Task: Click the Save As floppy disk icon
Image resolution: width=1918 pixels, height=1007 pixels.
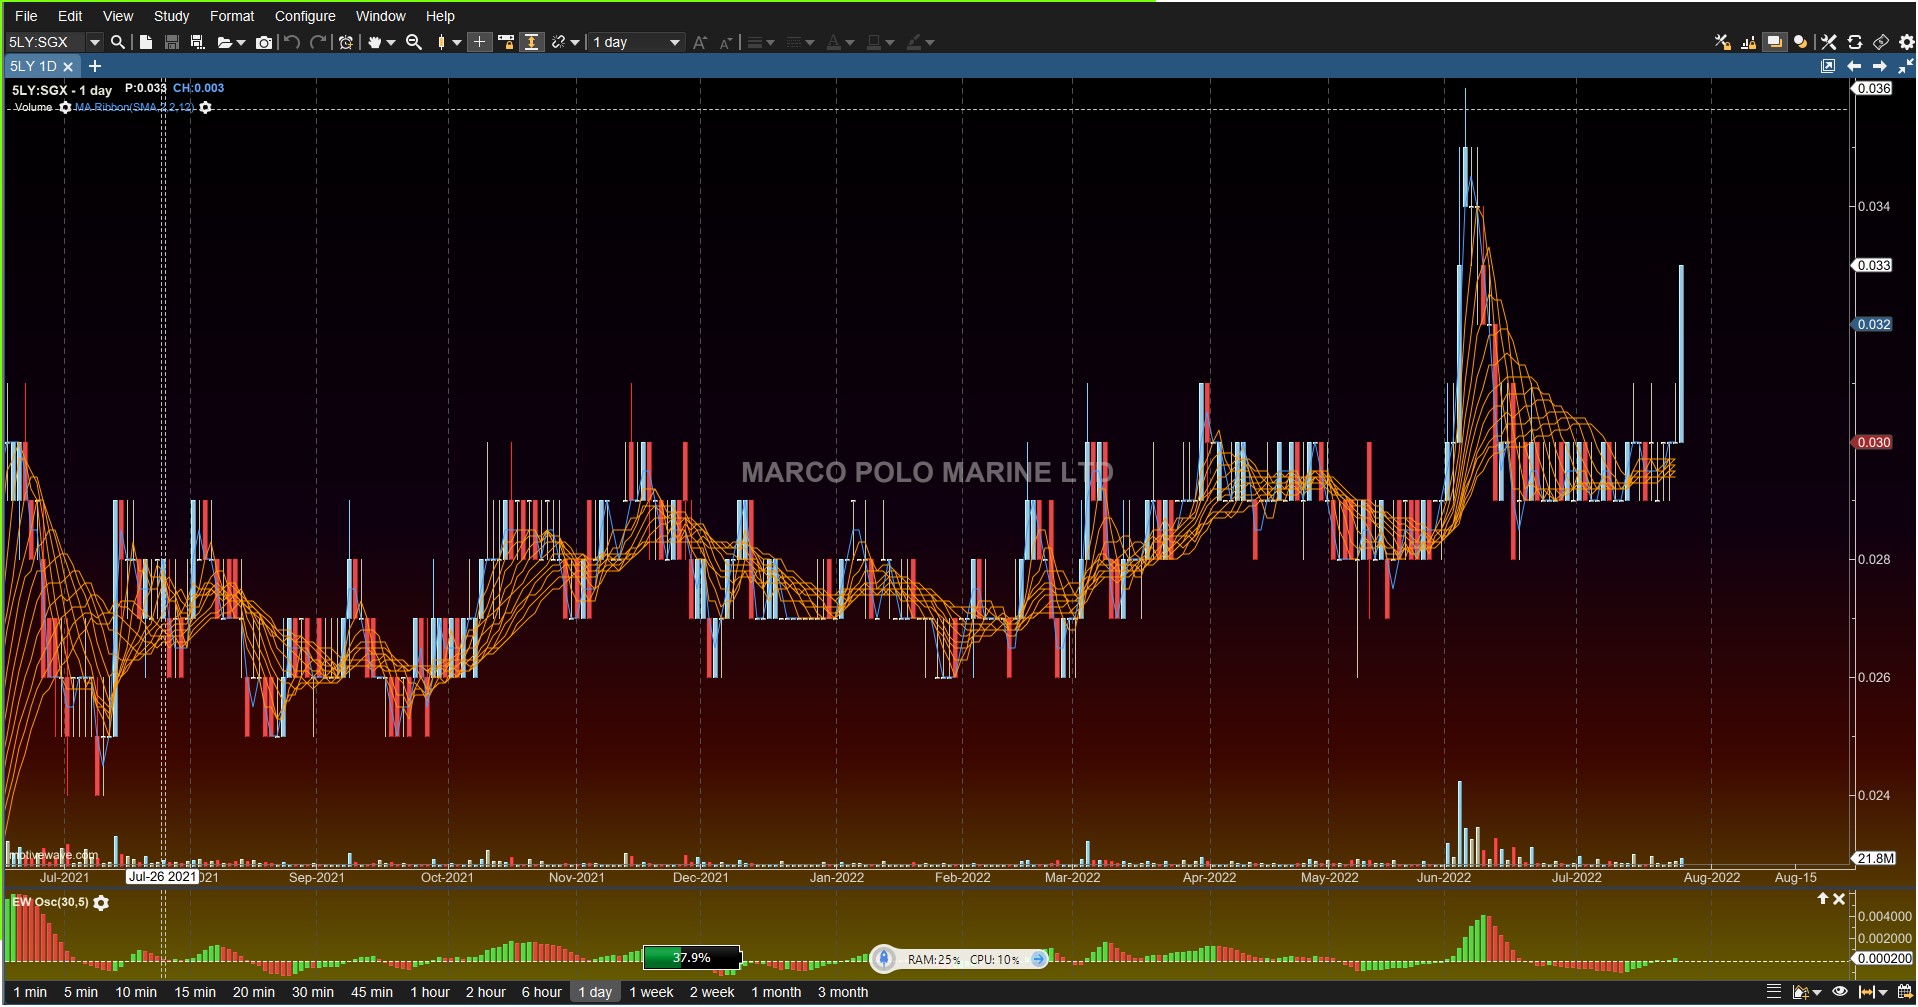Action: 198,42
